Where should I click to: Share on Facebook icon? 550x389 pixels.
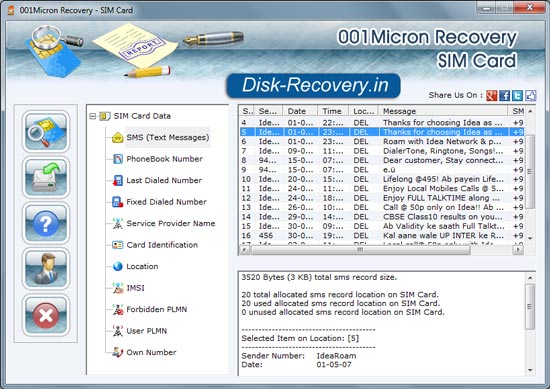point(504,95)
